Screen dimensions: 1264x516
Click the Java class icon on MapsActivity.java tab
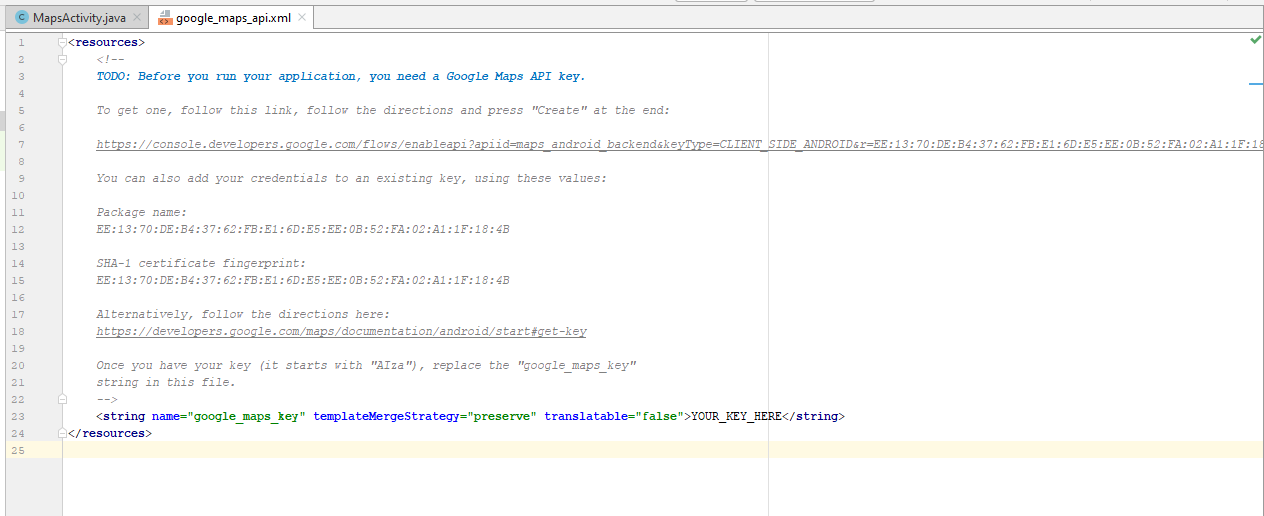pos(21,18)
